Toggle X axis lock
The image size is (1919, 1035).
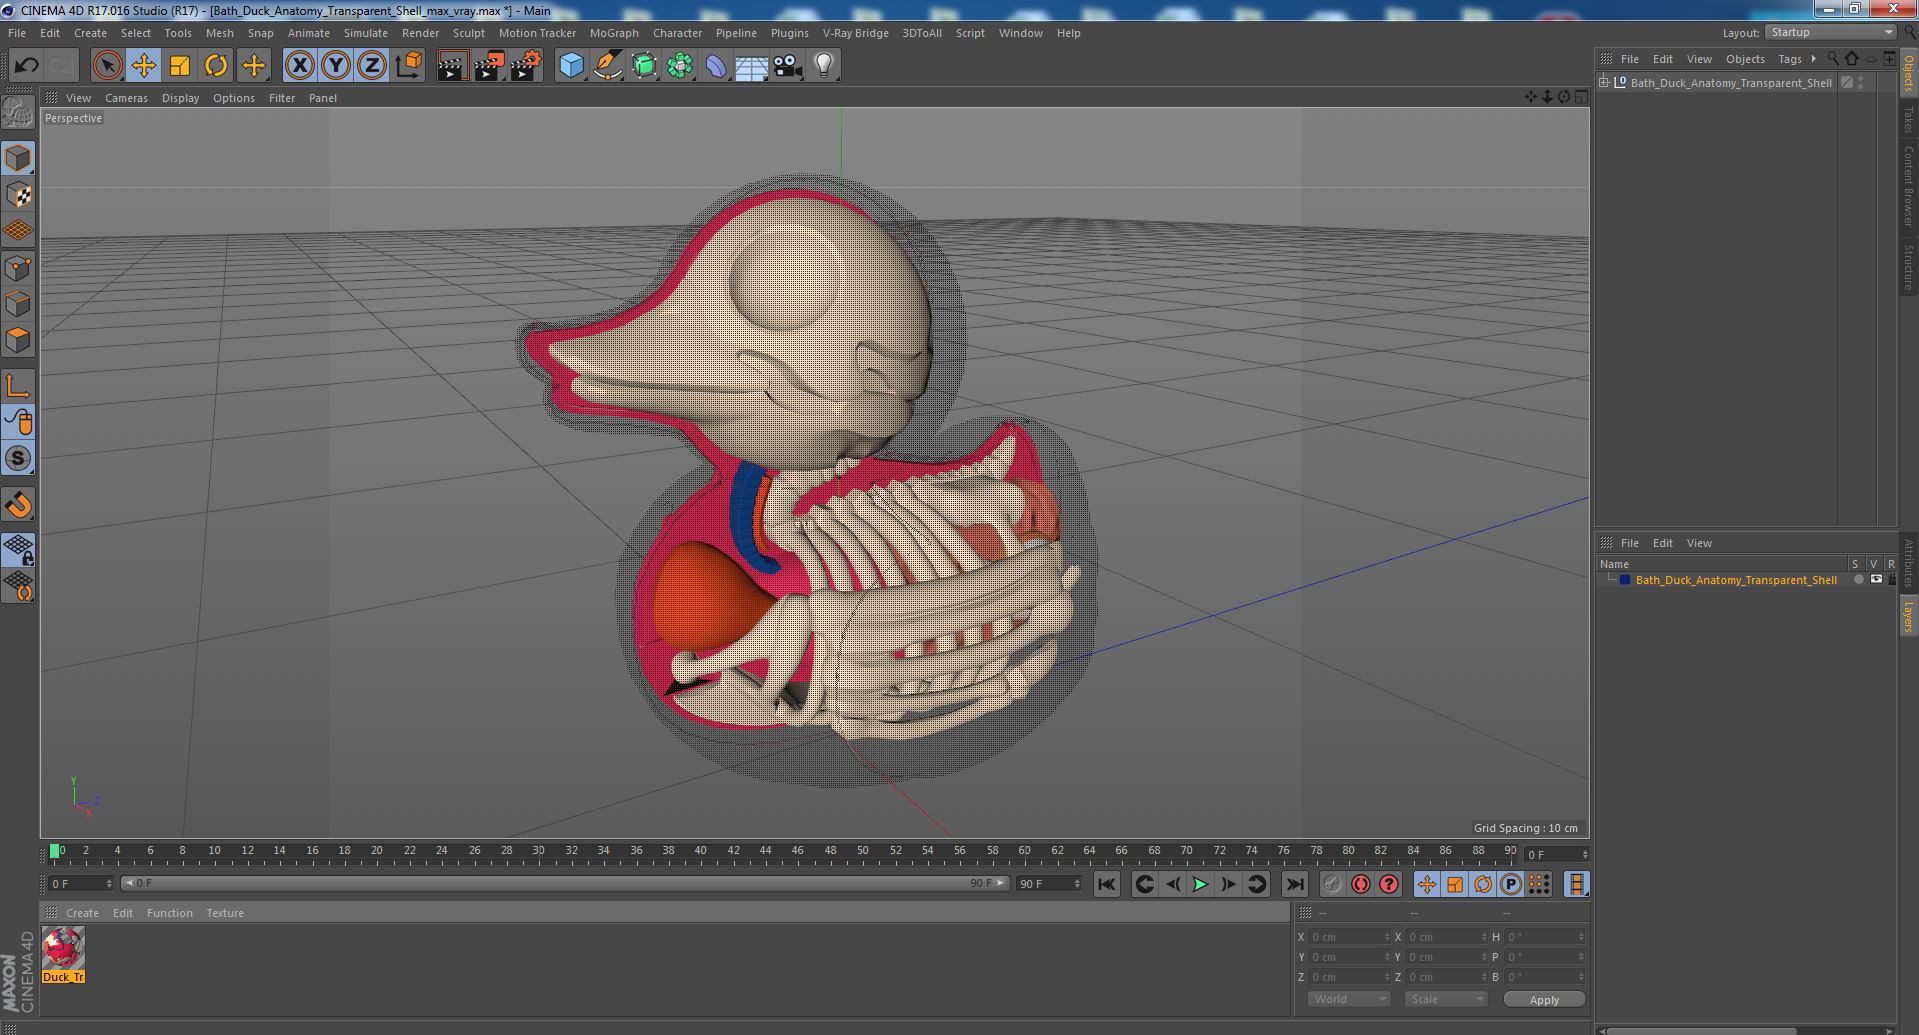[299, 66]
